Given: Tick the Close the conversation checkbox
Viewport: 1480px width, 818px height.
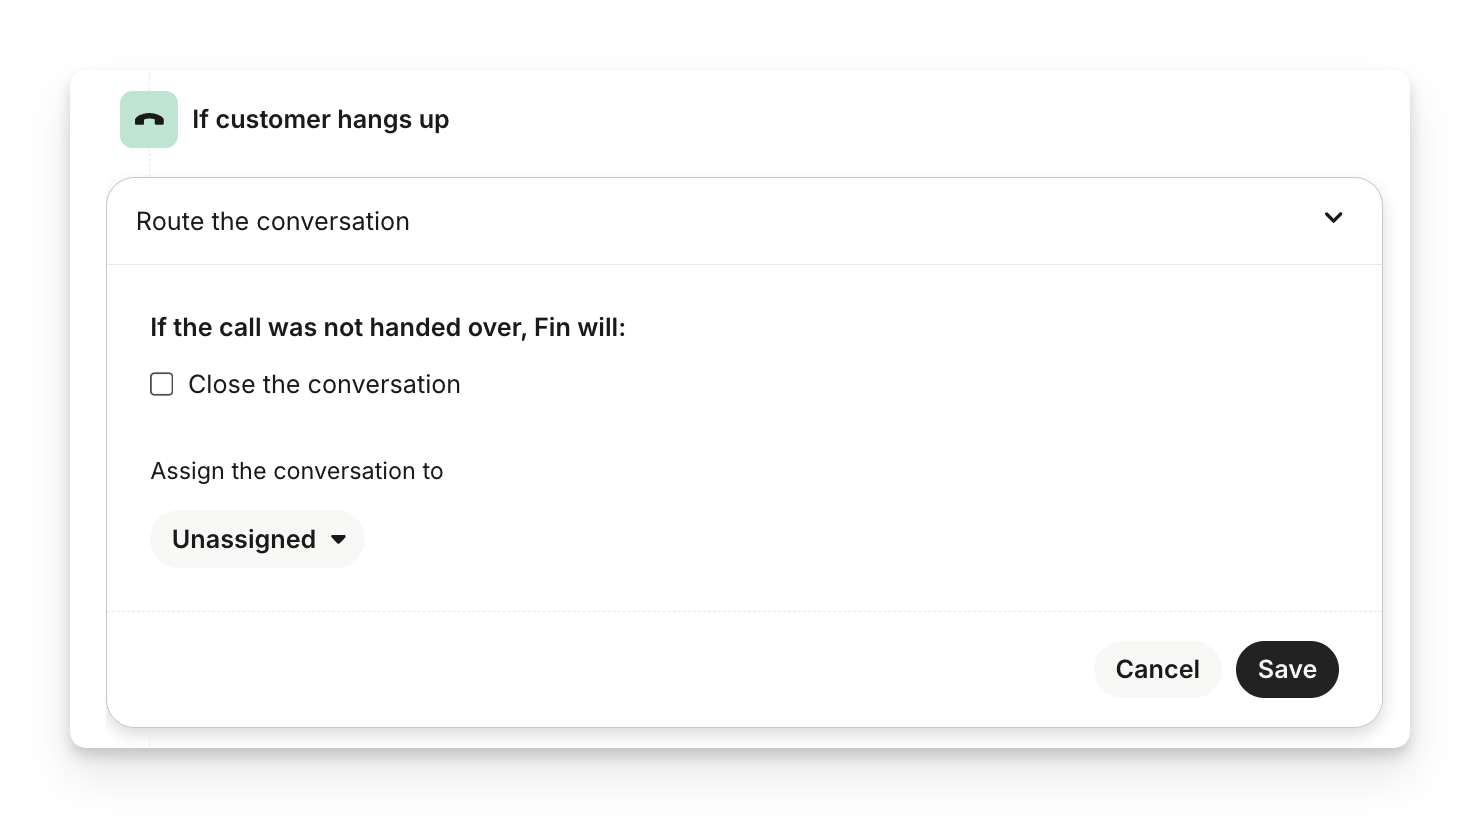Looking at the screenshot, I should point(162,384).
